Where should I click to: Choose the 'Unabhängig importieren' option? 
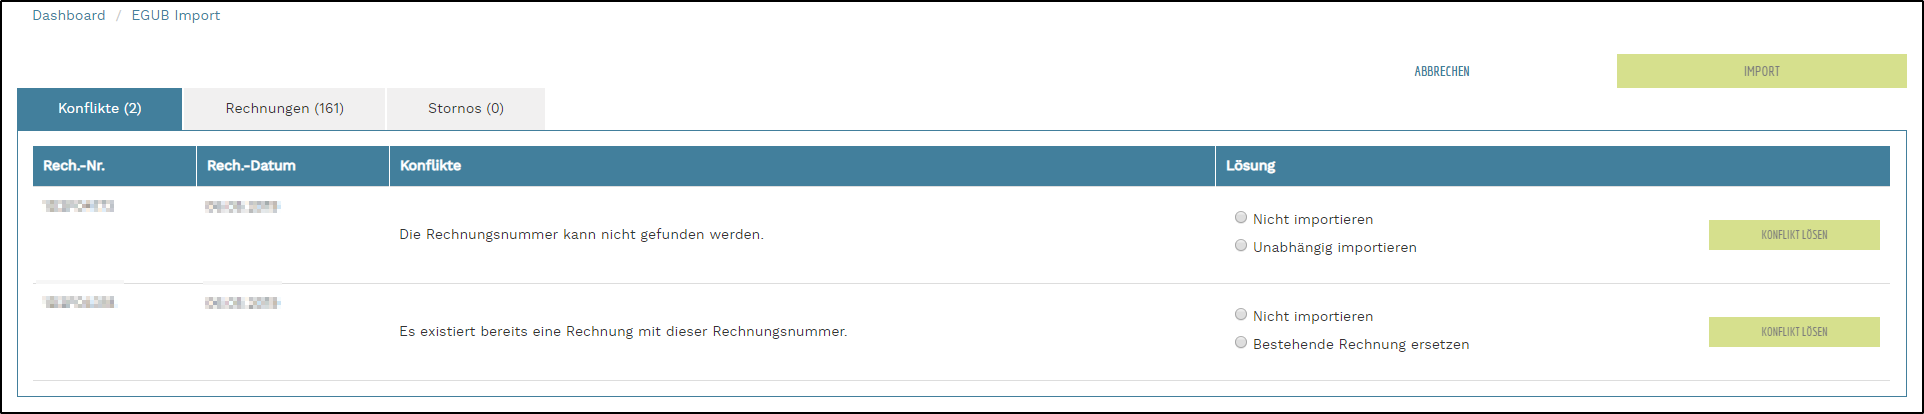tap(1241, 246)
